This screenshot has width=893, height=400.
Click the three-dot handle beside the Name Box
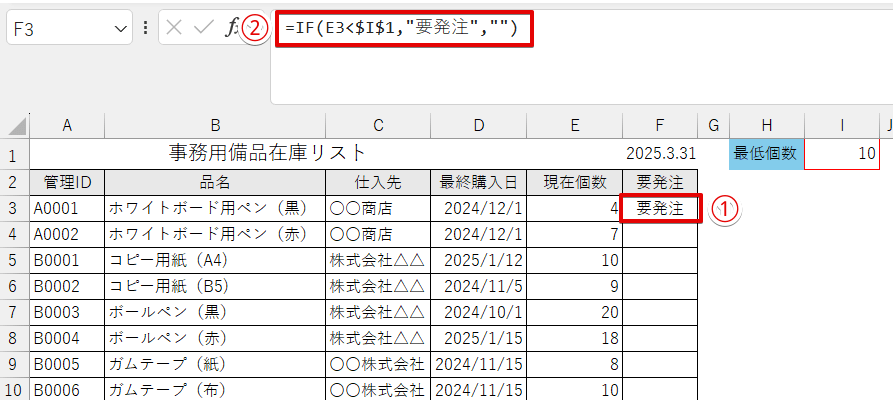[x=146, y=27]
